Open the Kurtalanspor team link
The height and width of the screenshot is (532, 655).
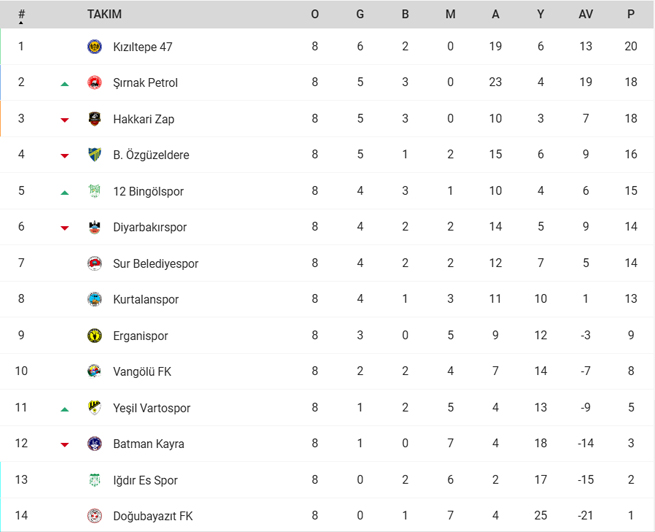tap(146, 299)
